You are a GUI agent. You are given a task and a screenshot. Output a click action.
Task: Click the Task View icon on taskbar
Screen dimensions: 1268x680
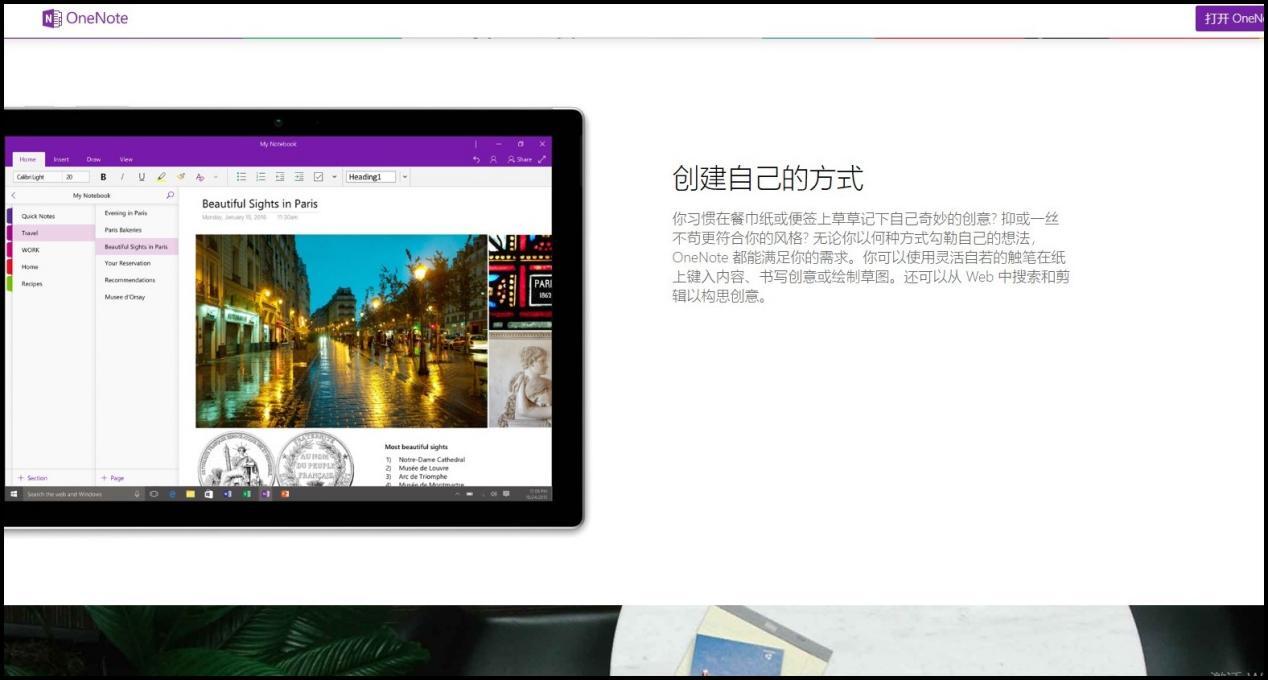tap(154, 494)
